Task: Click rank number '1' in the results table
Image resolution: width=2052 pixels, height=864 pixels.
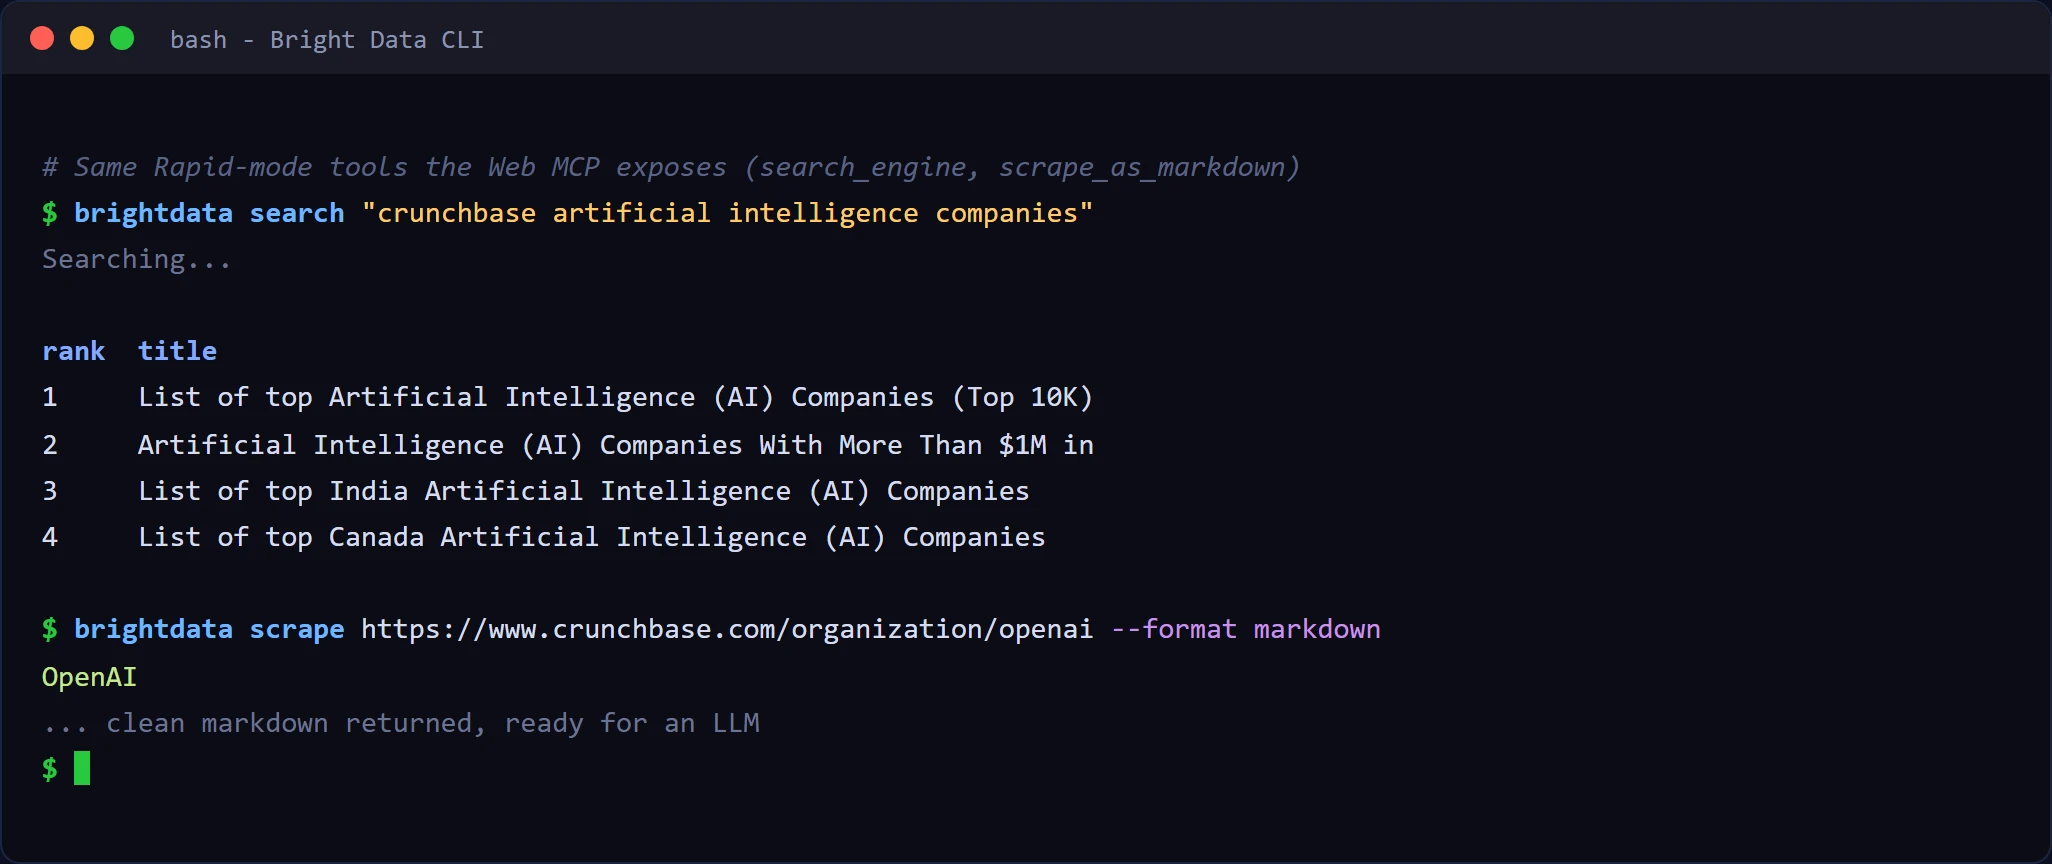Action: pos(50,398)
